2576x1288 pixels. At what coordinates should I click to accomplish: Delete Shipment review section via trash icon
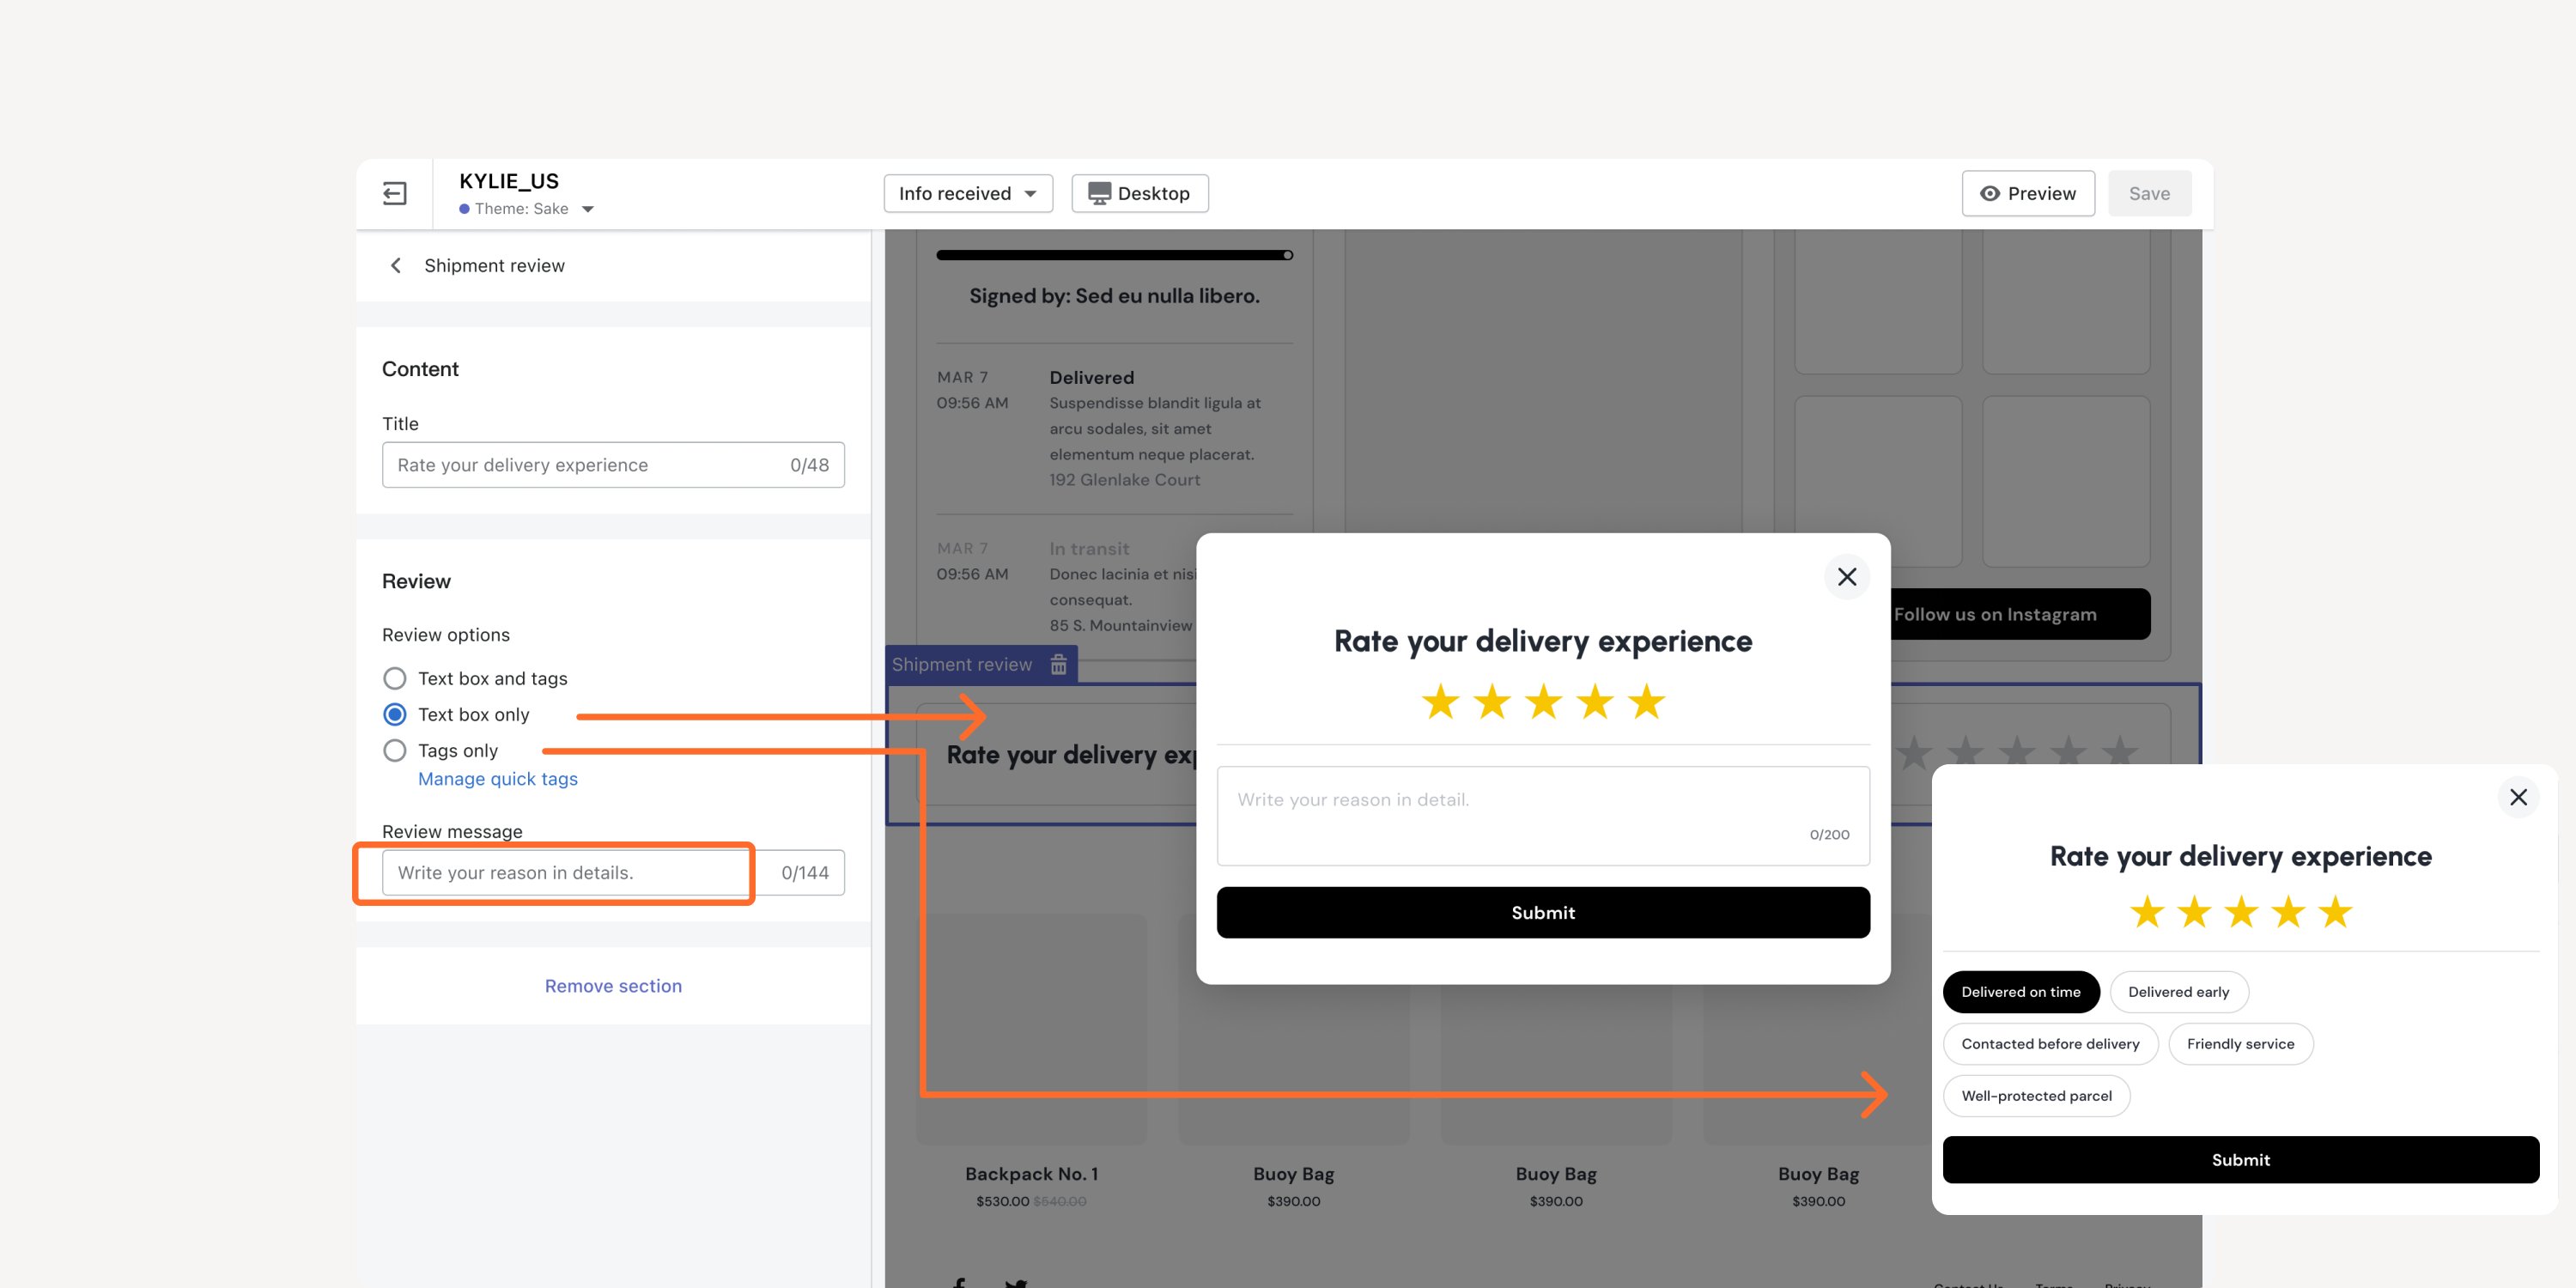[x=1059, y=664]
